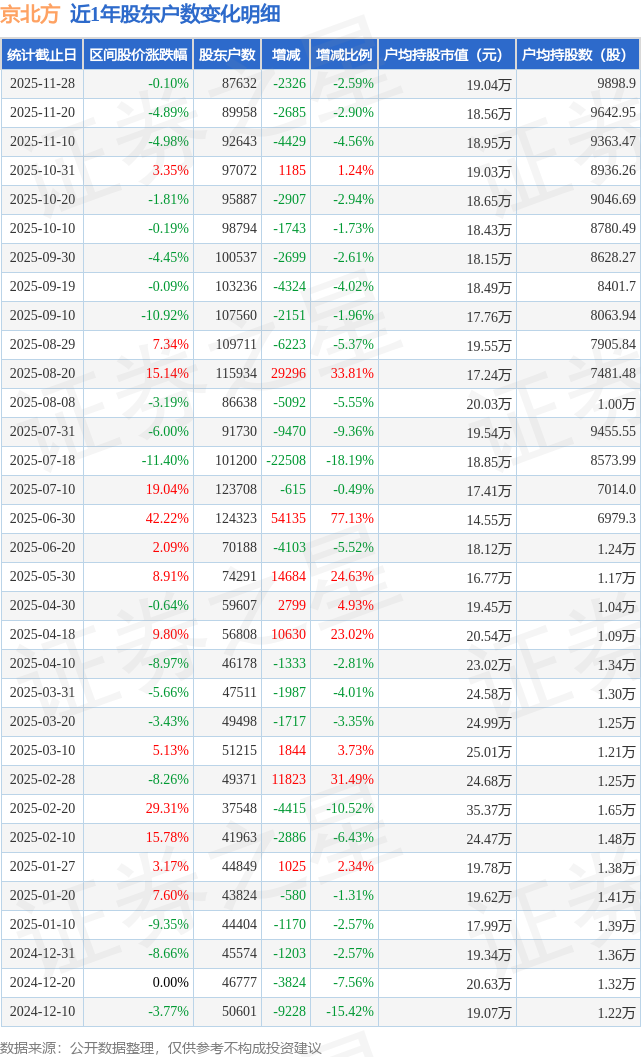This screenshot has width=641, height=1057.
Task: Select the 42.22% price change cell
Action: click(167, 519)
